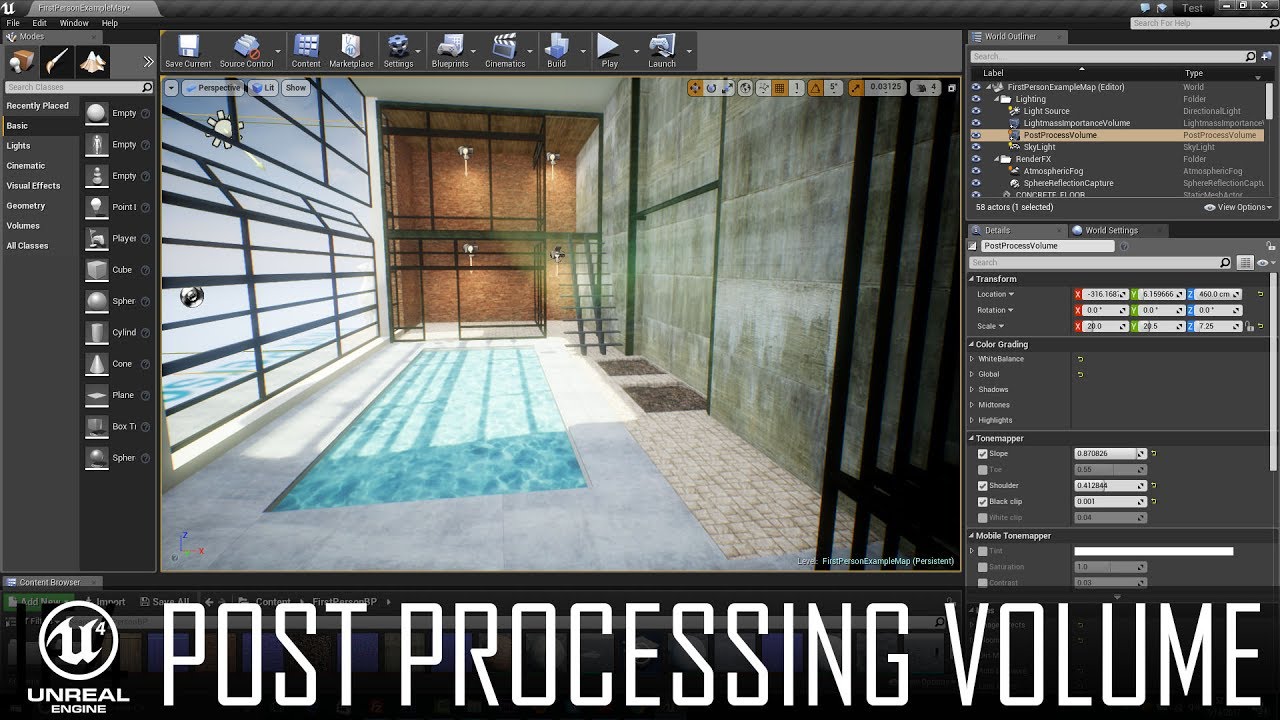This screenshot has width=1280, height=720.
Task: Click add folder icon in World Outliner
Action: pos(1264,57)
